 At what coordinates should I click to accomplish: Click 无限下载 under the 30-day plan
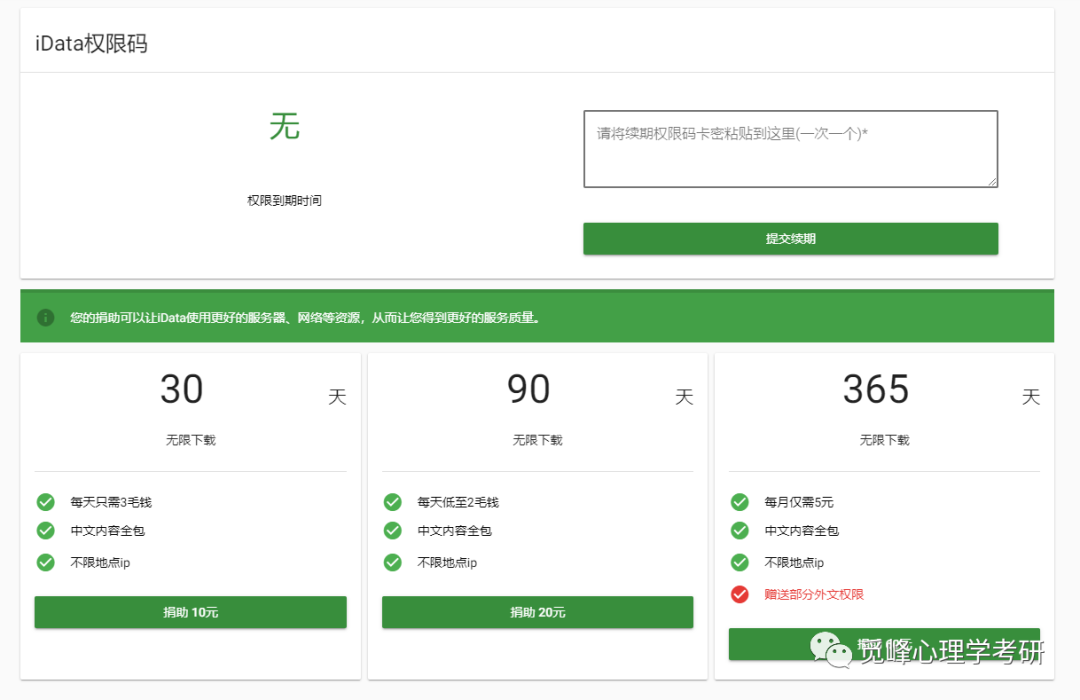click(x=190, y=440)
